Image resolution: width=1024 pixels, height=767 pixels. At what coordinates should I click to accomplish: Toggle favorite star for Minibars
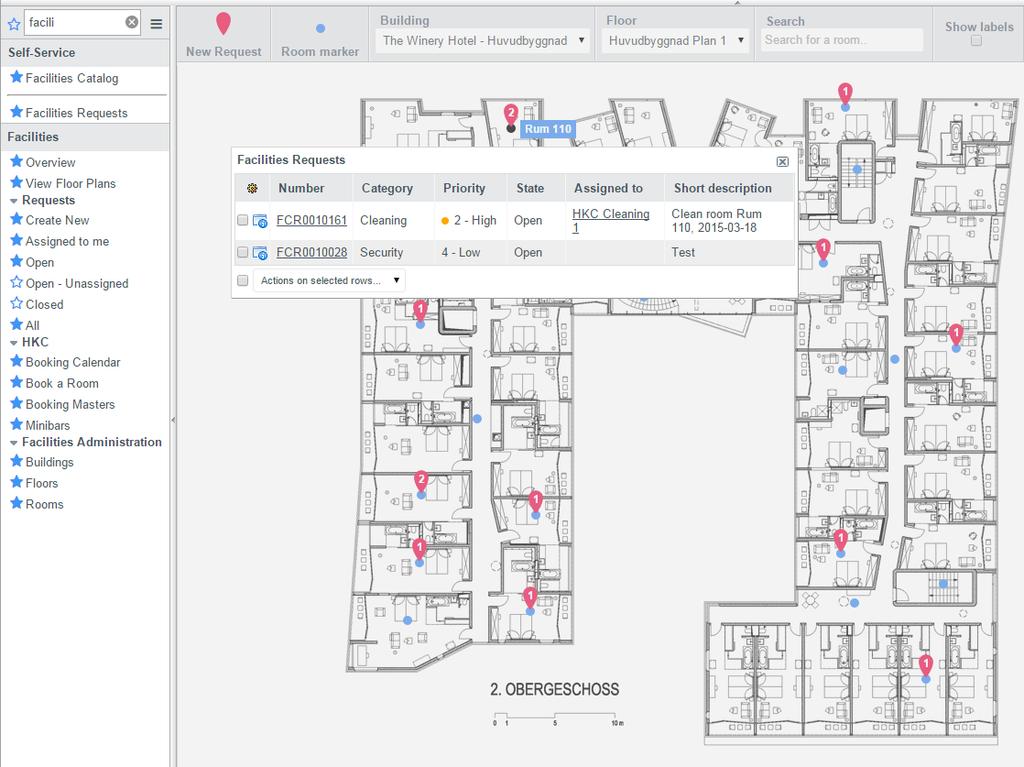(16, 424)
